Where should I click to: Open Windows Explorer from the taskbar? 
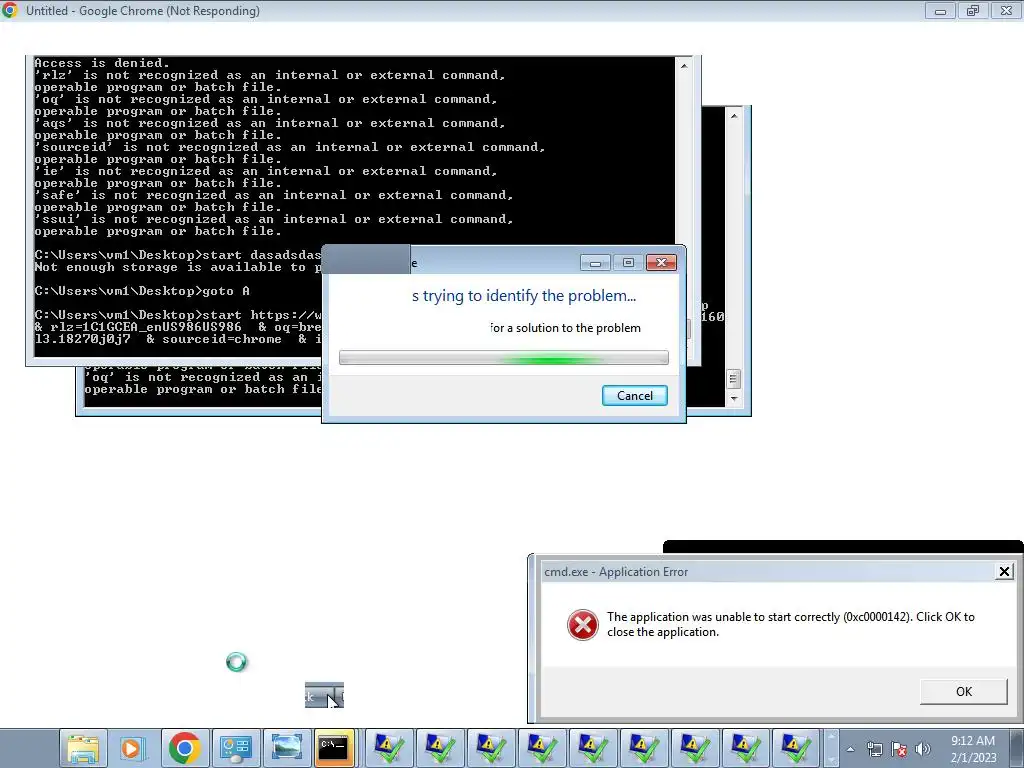point(83,748)
